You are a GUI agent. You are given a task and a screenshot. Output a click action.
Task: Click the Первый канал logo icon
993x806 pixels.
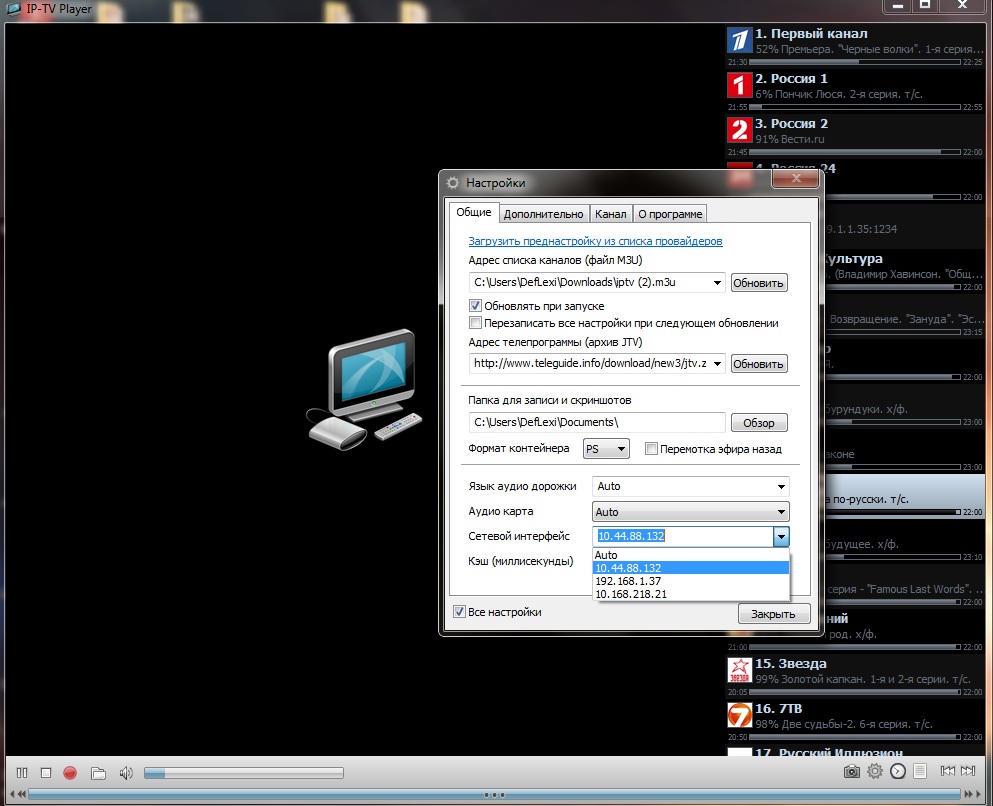tap(739, 41)
